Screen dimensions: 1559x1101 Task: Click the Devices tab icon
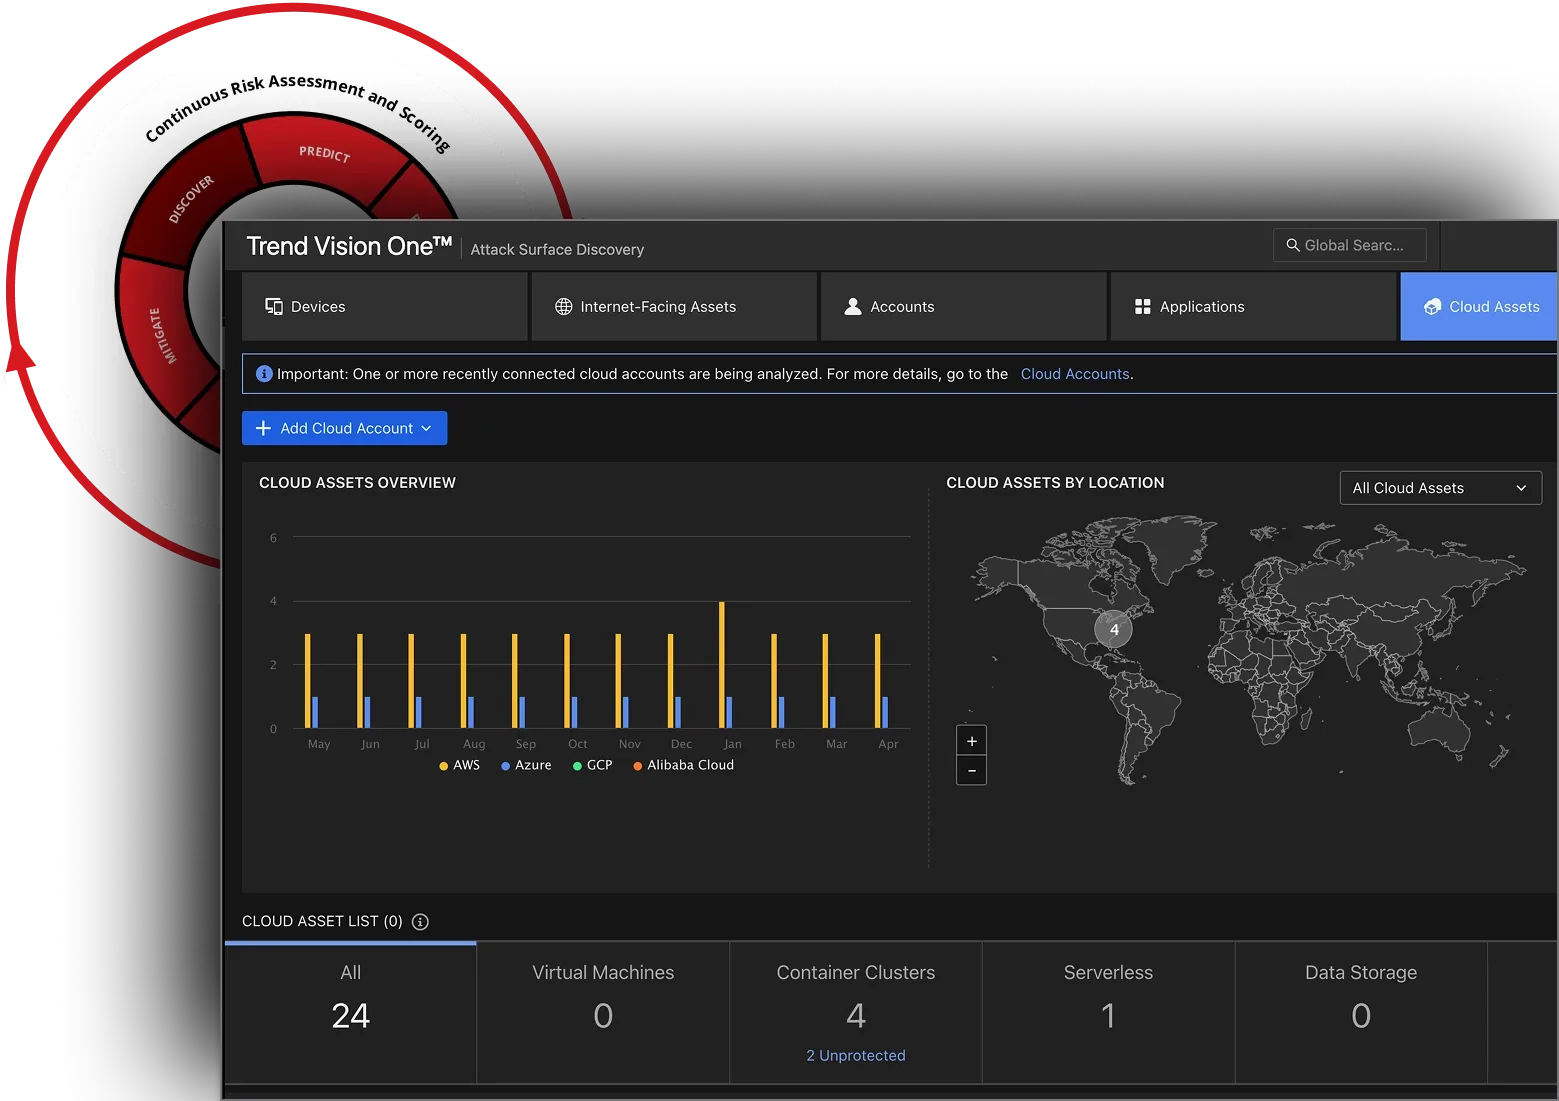tap(273, 307)
